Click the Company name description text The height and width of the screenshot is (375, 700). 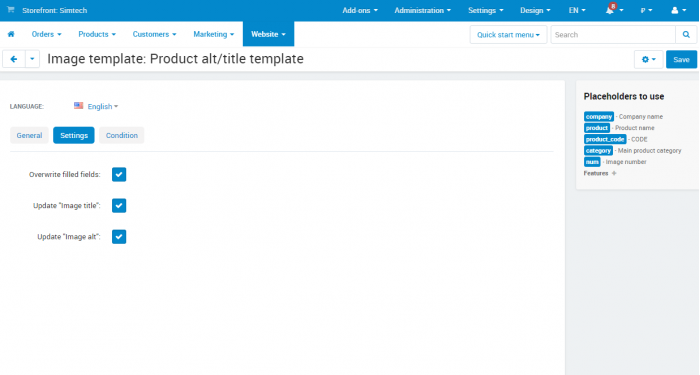click(641, 117)
